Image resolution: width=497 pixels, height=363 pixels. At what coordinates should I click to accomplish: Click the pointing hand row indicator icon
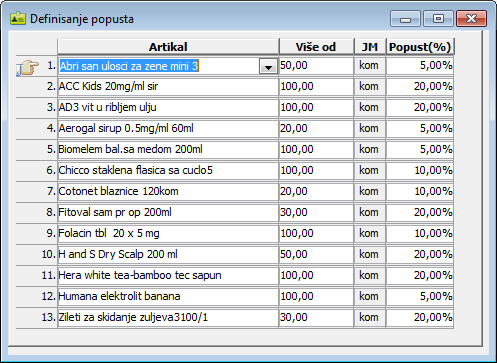point(28,67)
